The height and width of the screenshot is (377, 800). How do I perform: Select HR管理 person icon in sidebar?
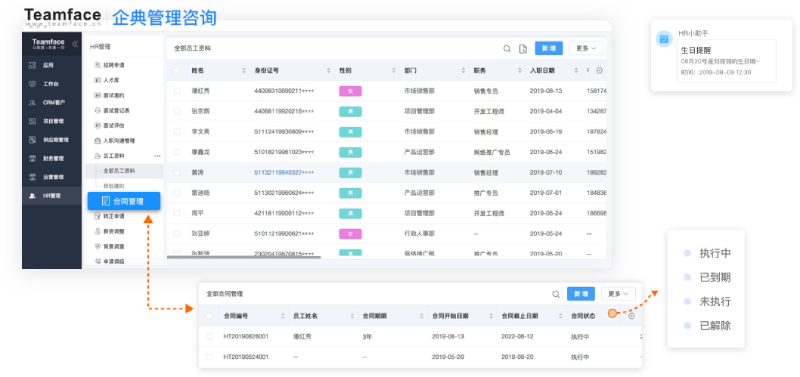tap(33, 195)
